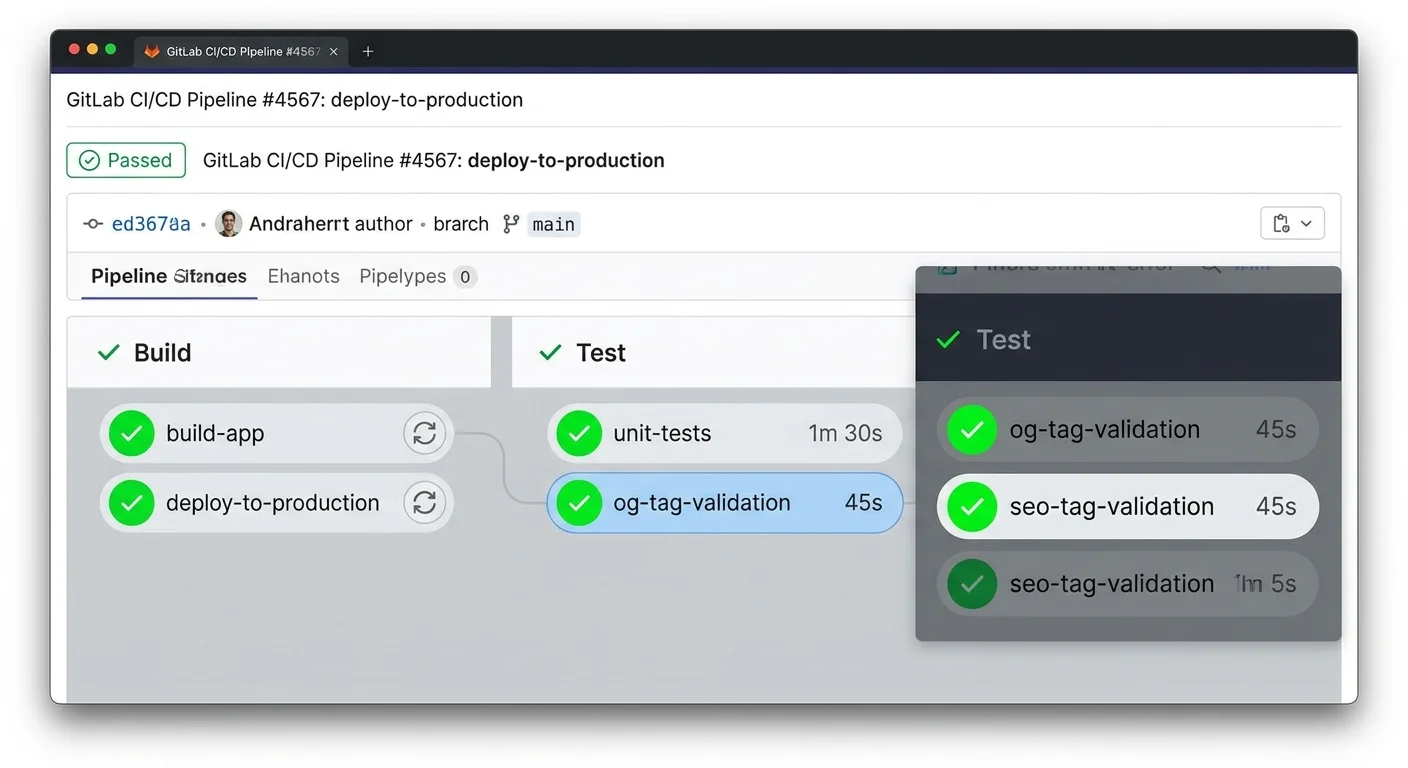The width and height of the screenshot is (1408, 768).
Task: Click the word brarch before branch icon
Action: tap(461, 224)
